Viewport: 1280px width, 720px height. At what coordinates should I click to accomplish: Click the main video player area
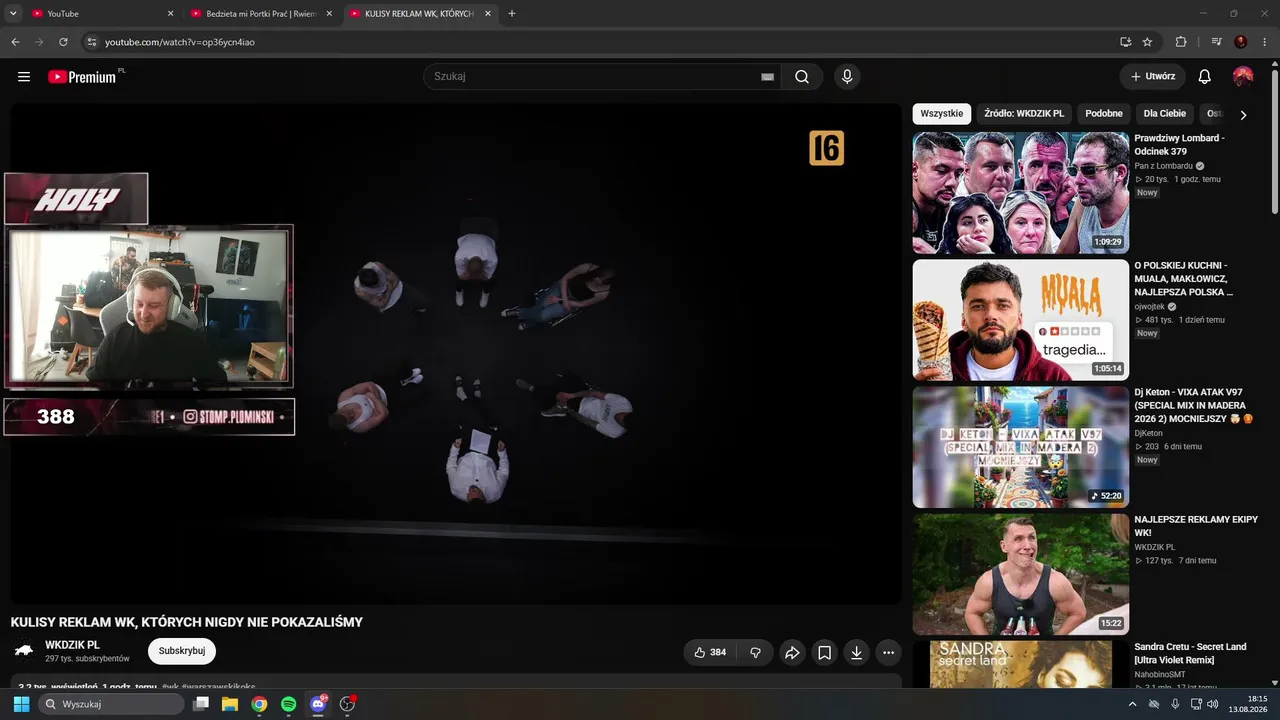pyautogui.click(x=456, y=353)
